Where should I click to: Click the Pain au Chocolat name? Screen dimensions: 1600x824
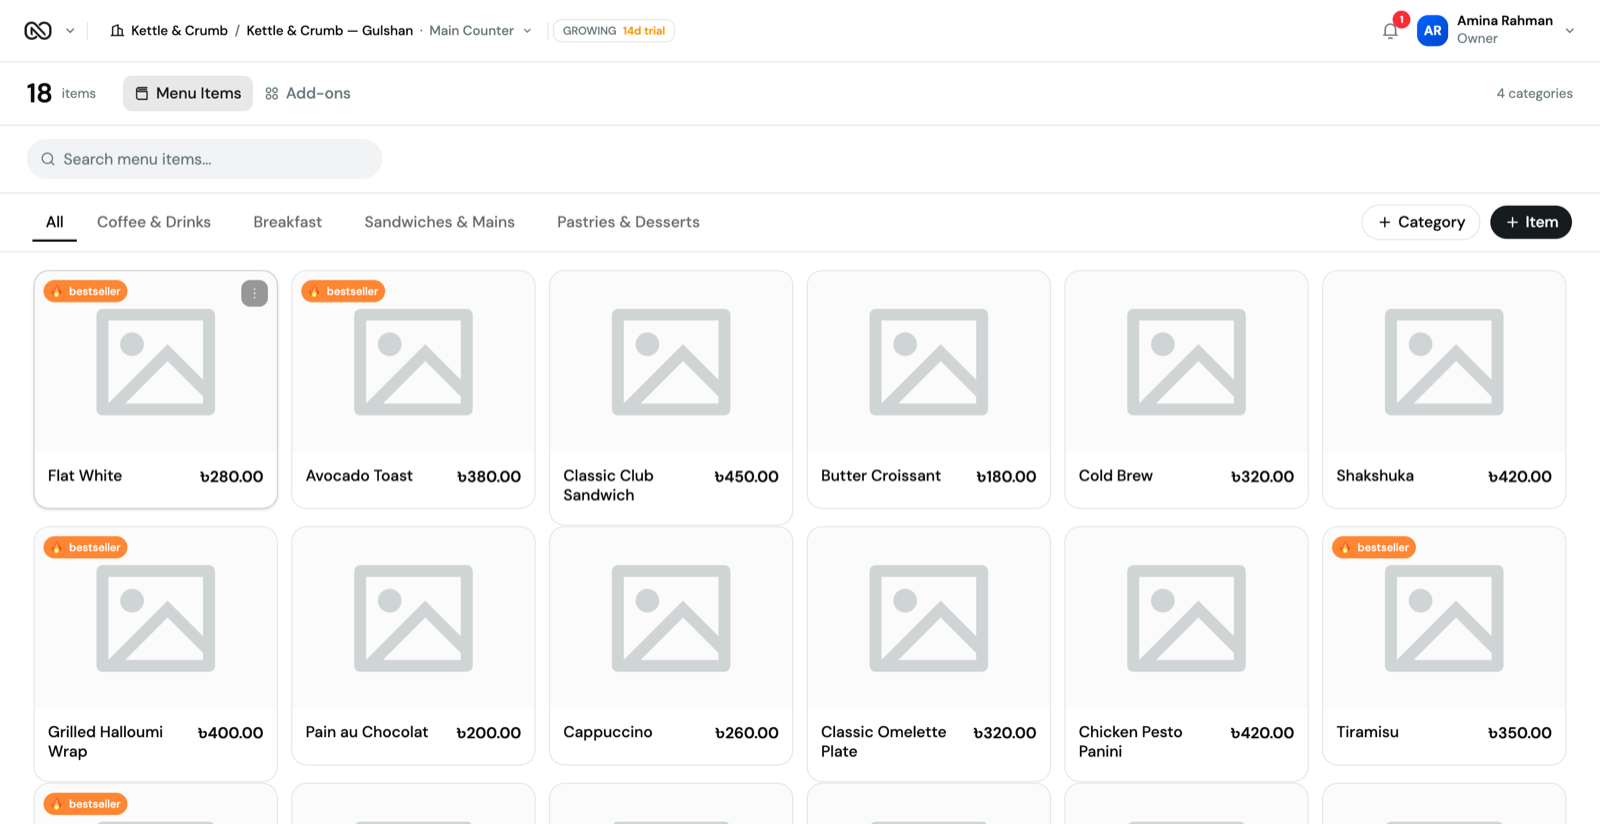tap(367, 732)
